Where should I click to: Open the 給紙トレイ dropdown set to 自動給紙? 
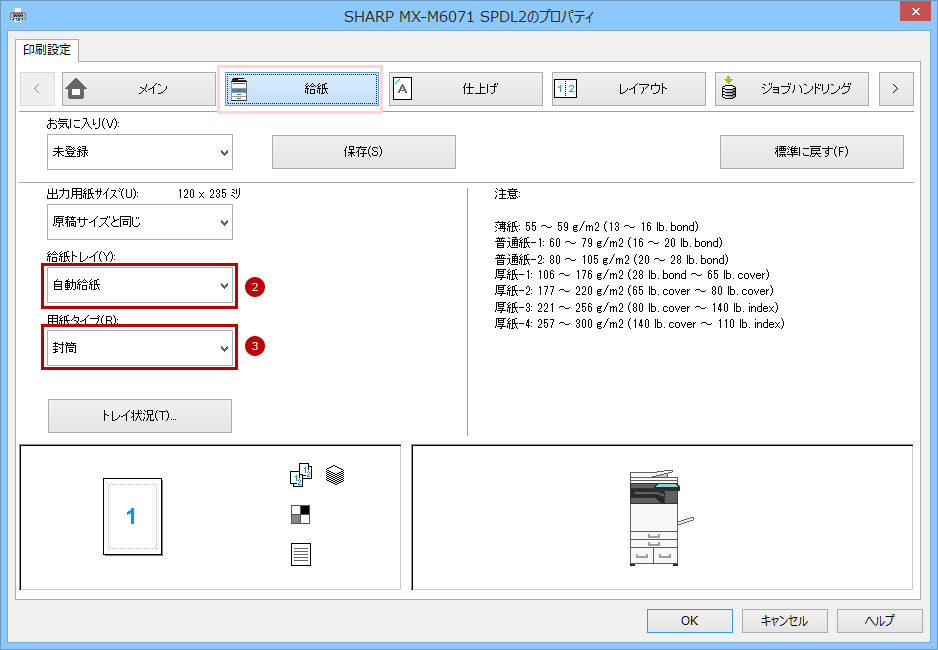140,285
